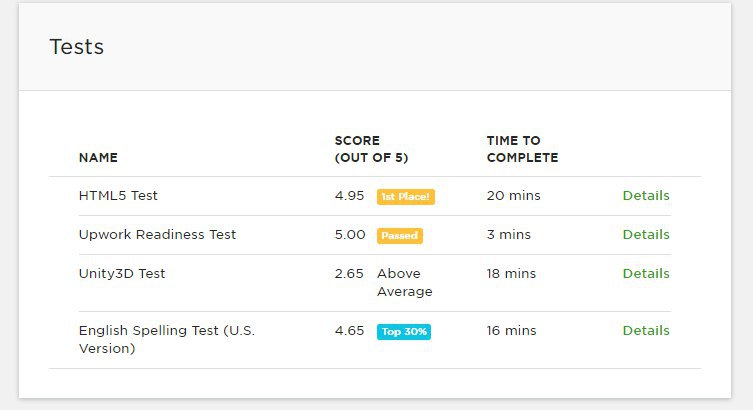Click the 1st Place! badge

point(405,197)
